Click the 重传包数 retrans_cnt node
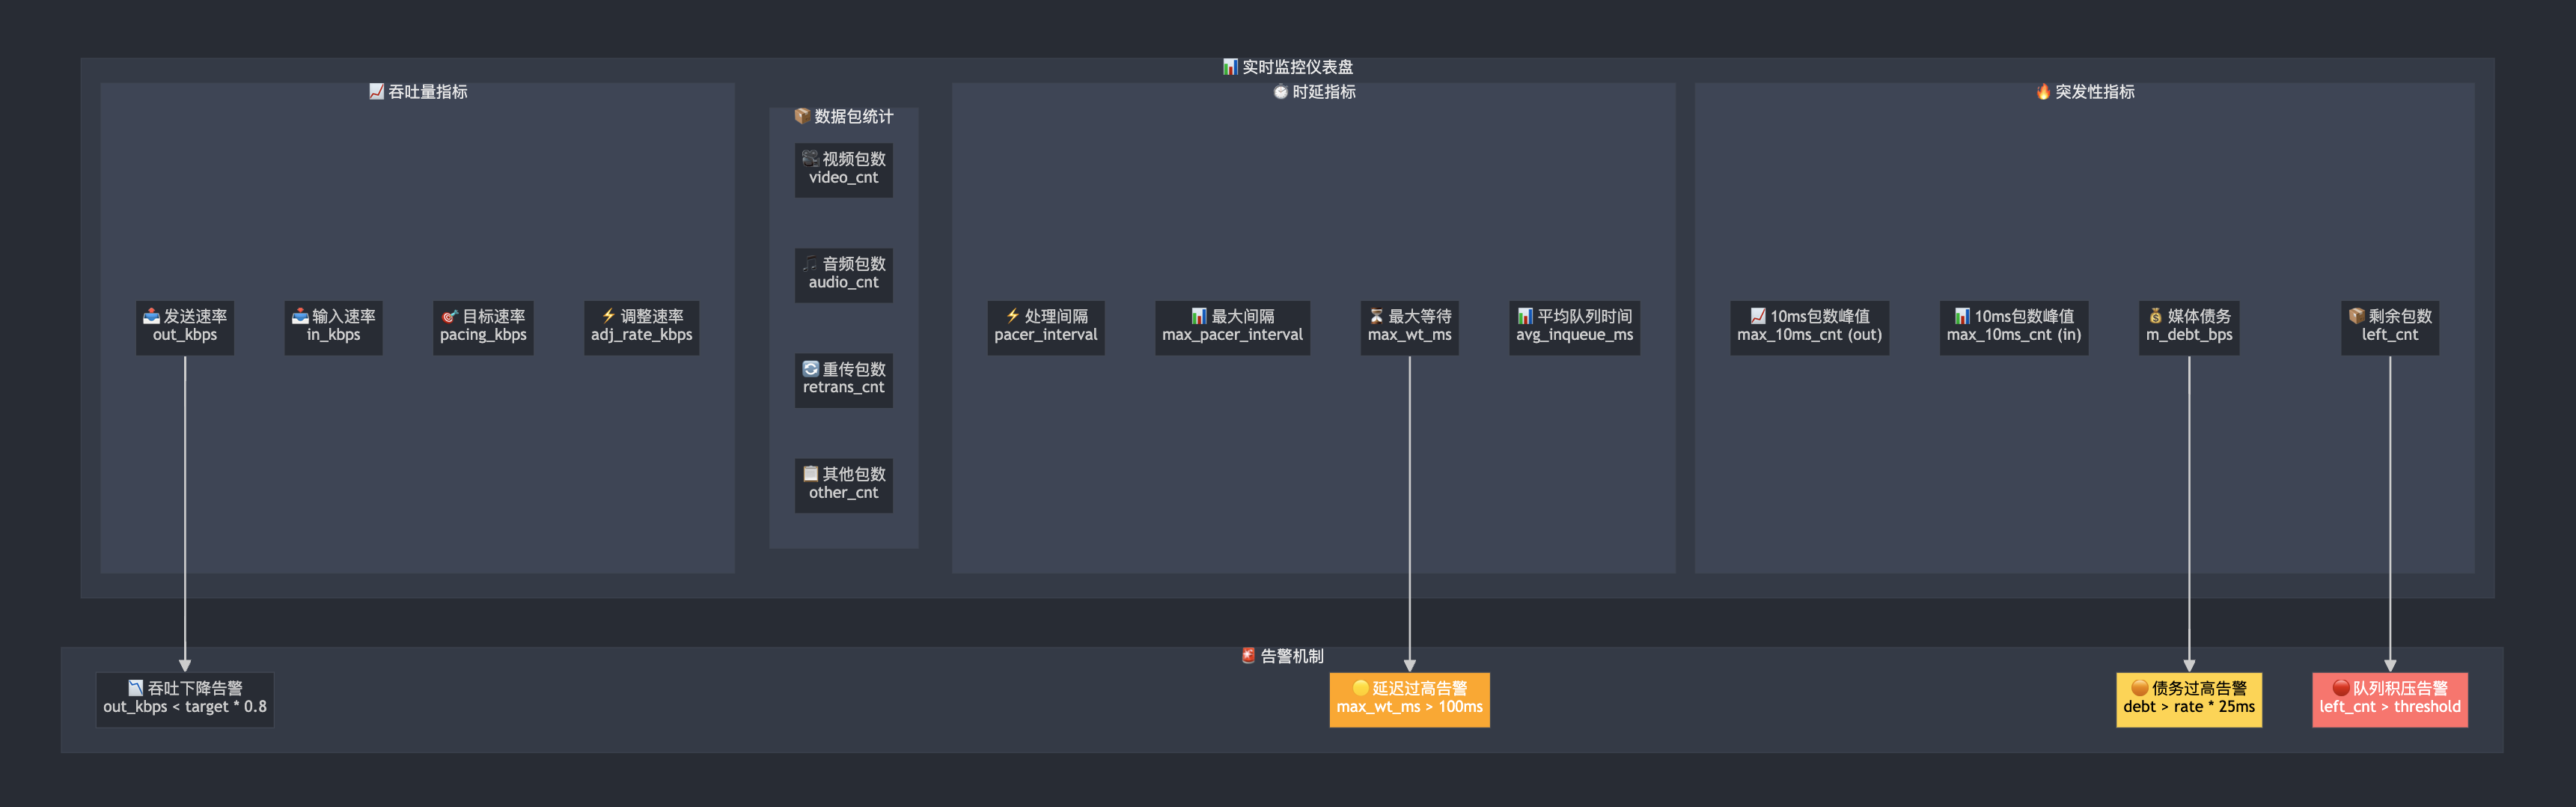 coord(843,380)
